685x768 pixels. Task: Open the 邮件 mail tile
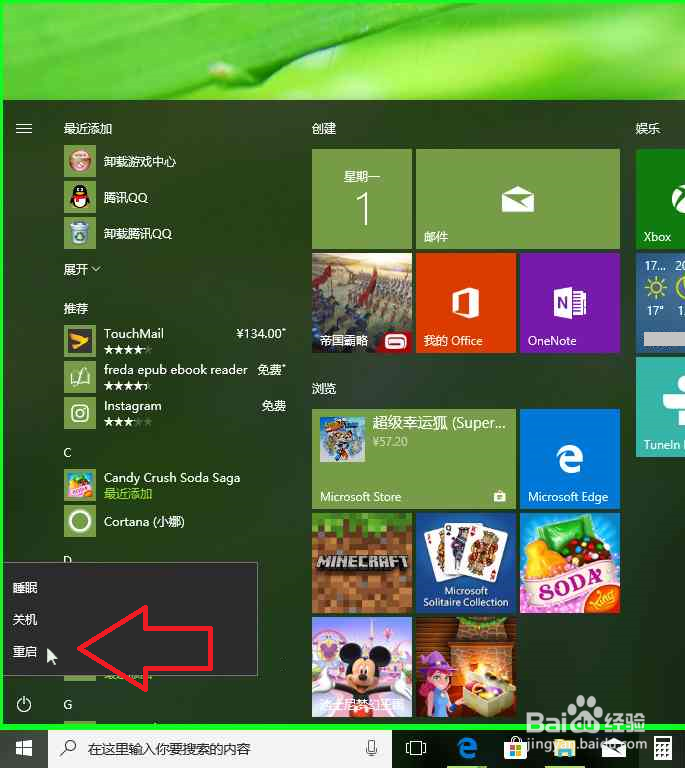pyautogui.click(x=518, y=199)
